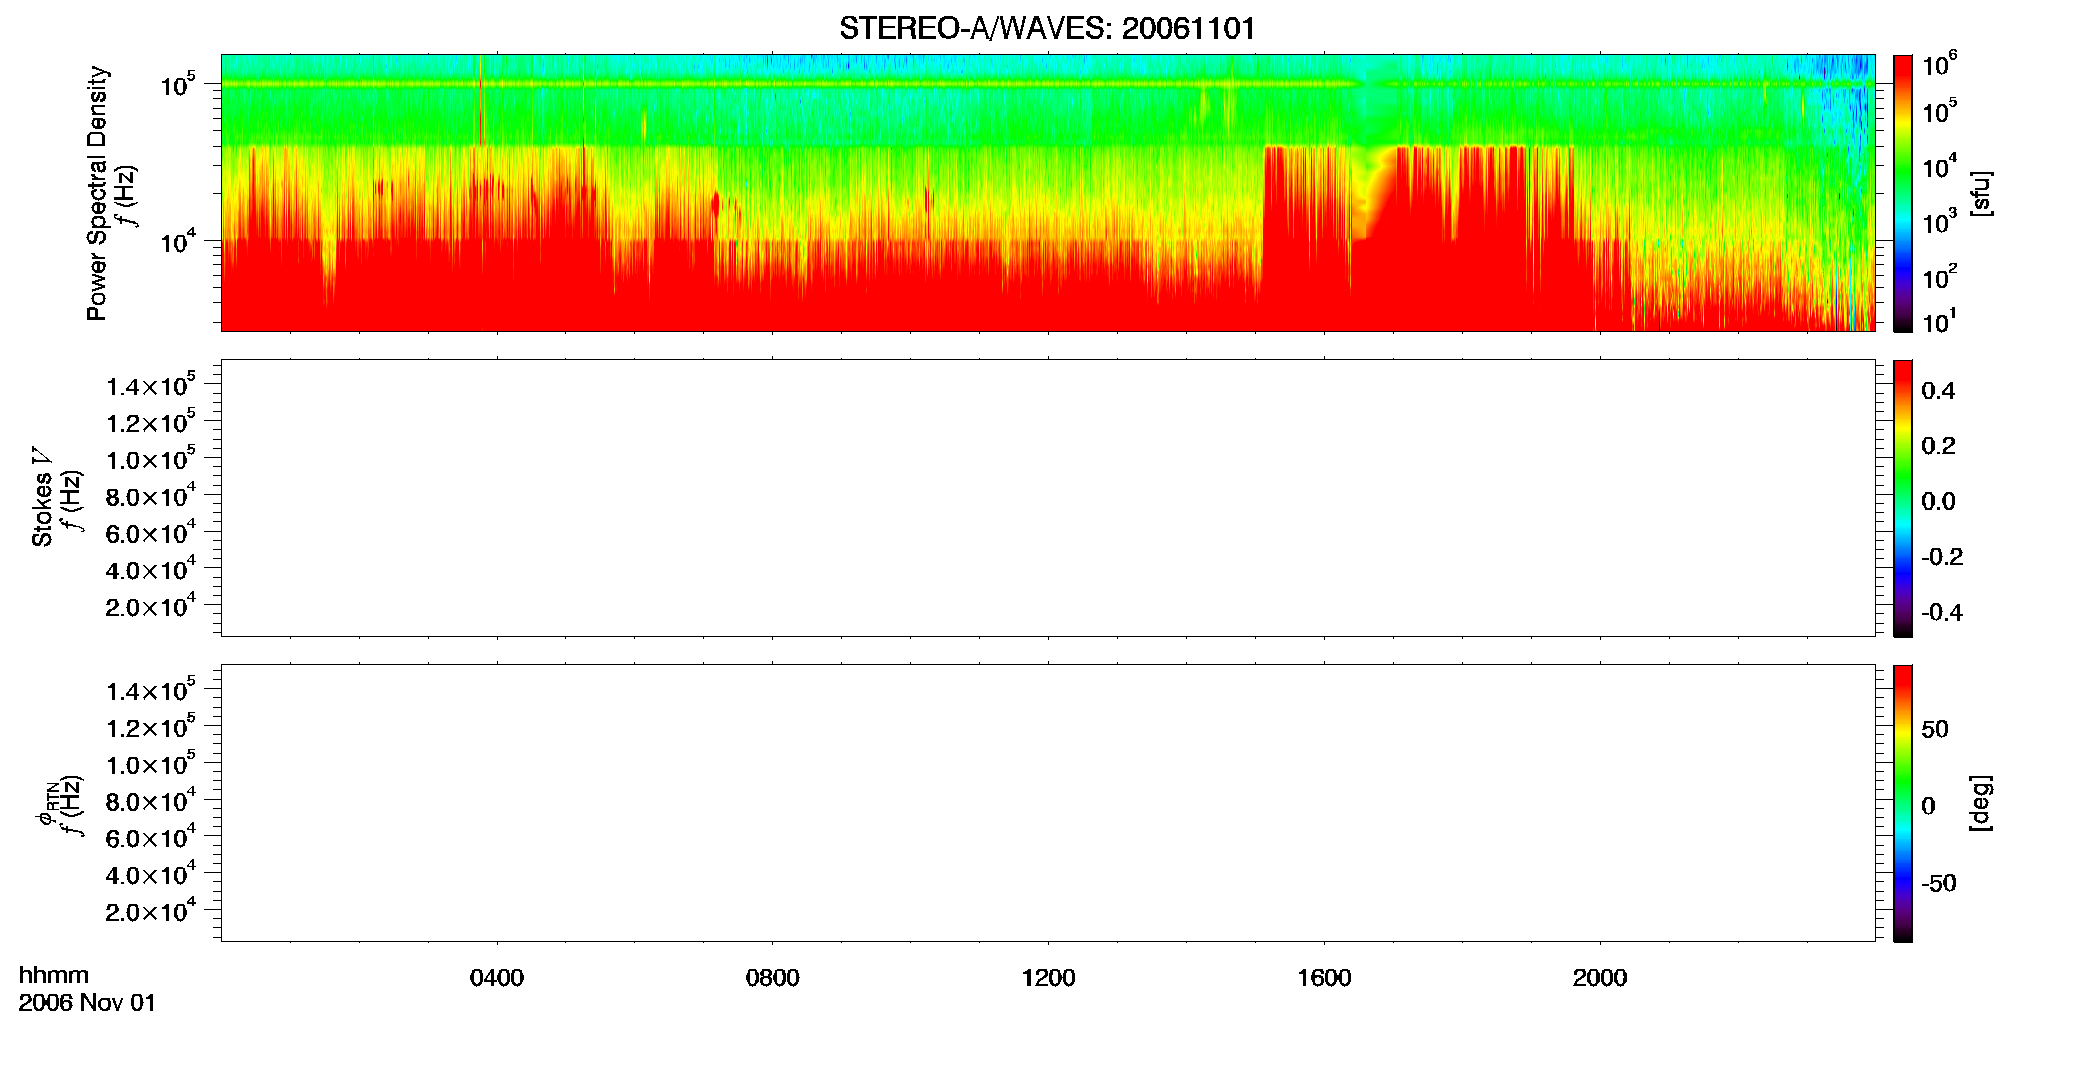Click the 0 label on degrees colorbar
The width and height of the screenshot is (2096, 1080).
(x=1929, y=806)
